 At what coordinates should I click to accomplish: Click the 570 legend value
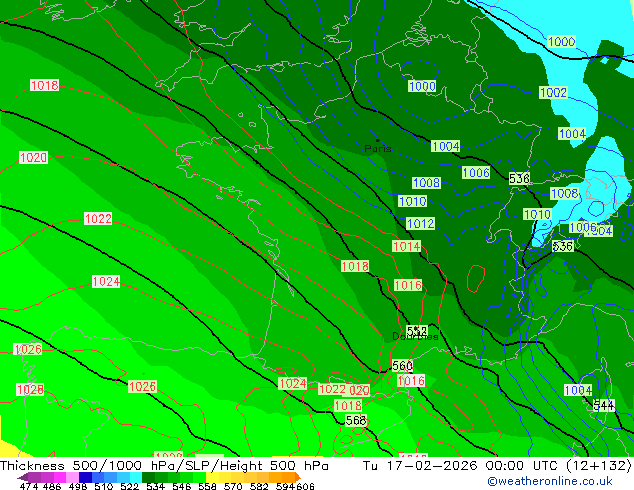pos(233,486)
